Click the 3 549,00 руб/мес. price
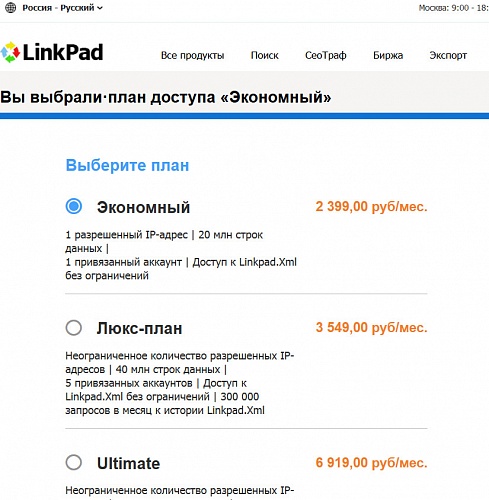The image size is (489, 500). 371,327
